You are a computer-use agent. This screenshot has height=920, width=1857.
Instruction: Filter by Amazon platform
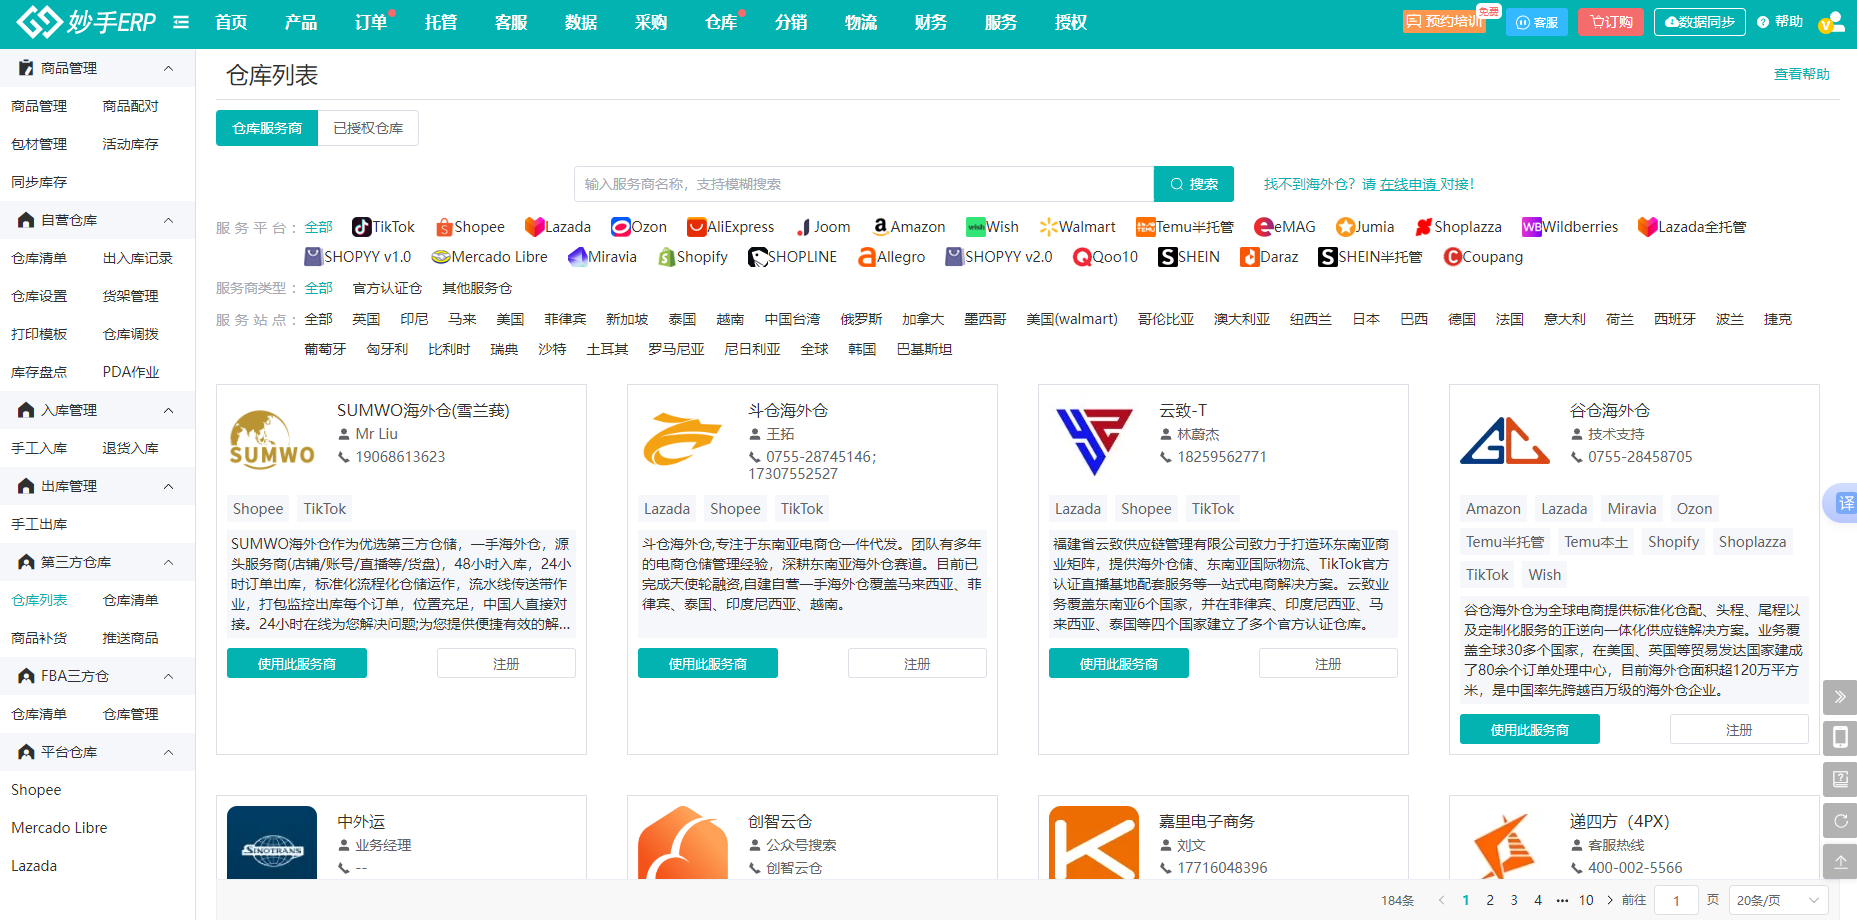click(x=908, y=227)
